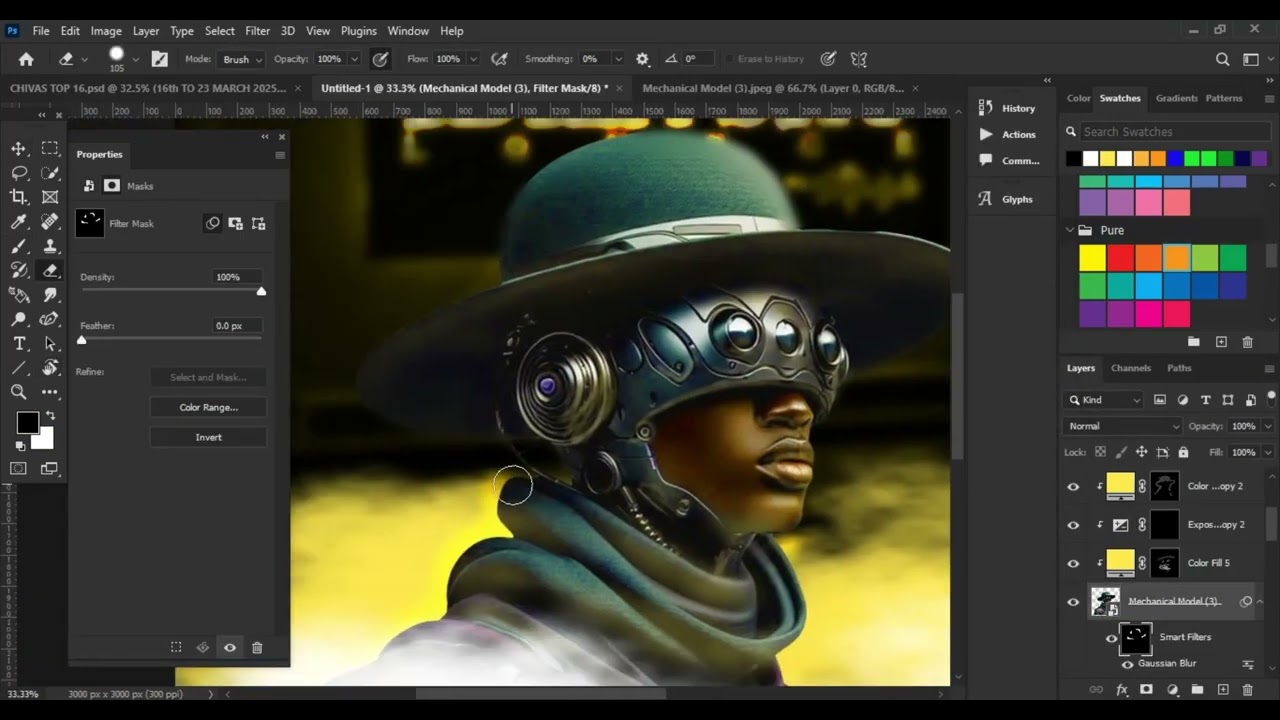Open the layer blend mode Normal dropdown
Screen dimensions: 1280x720
point(1123,426)
